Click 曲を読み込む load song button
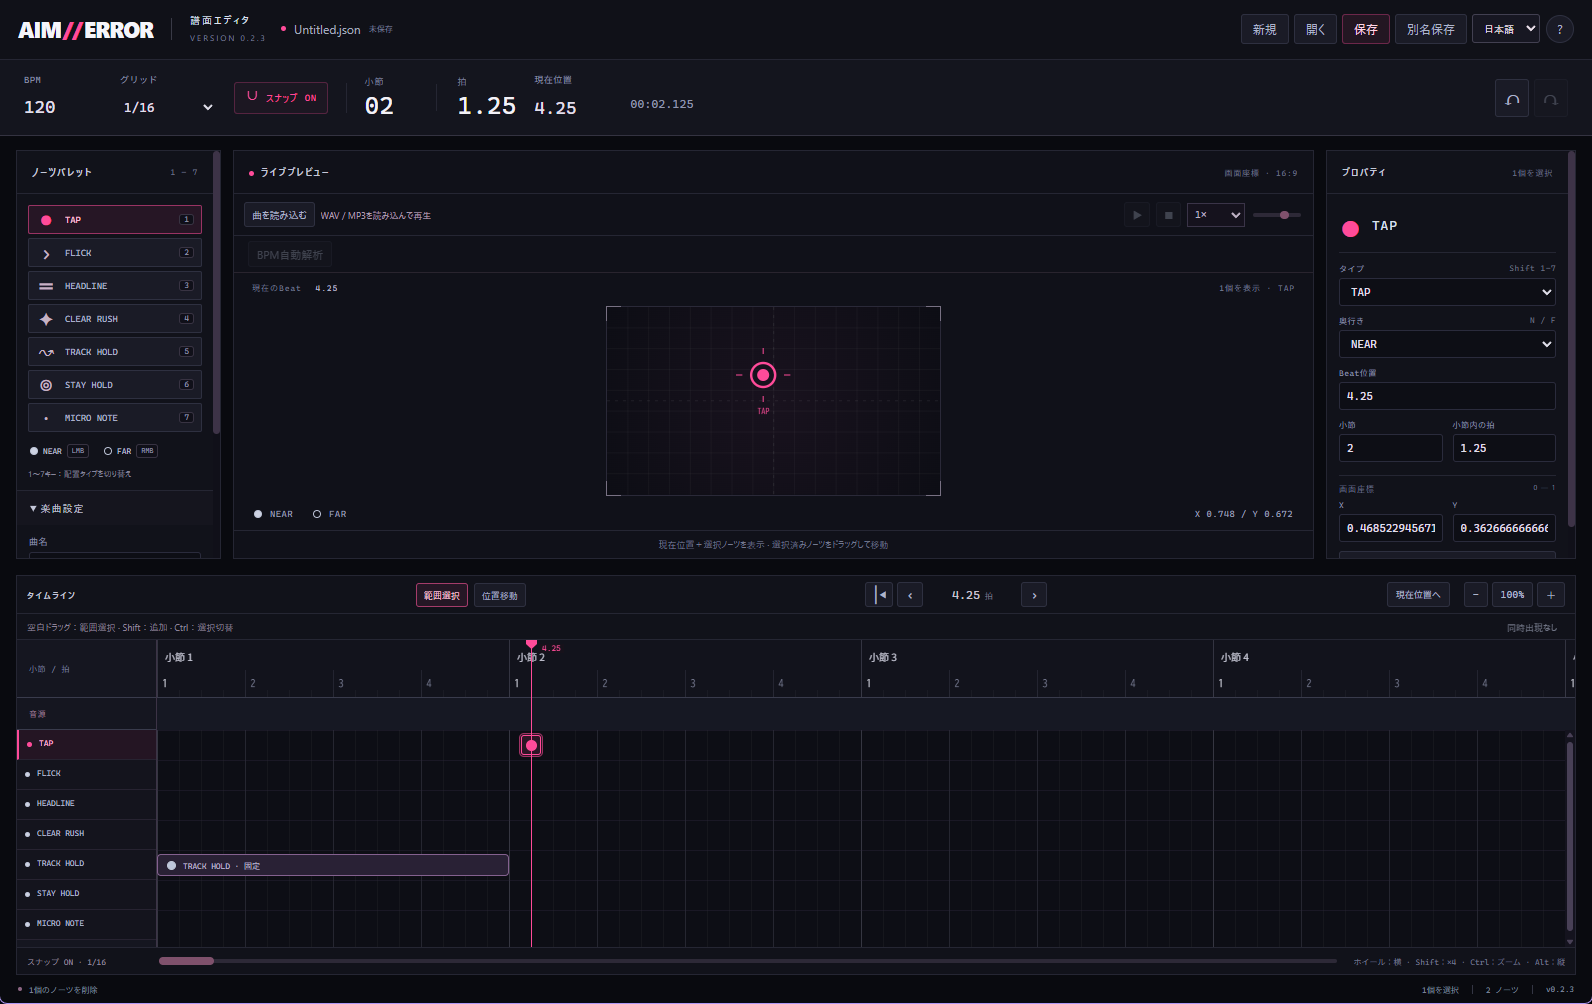Screen dimensions: 1592x1004 [279, 215]
